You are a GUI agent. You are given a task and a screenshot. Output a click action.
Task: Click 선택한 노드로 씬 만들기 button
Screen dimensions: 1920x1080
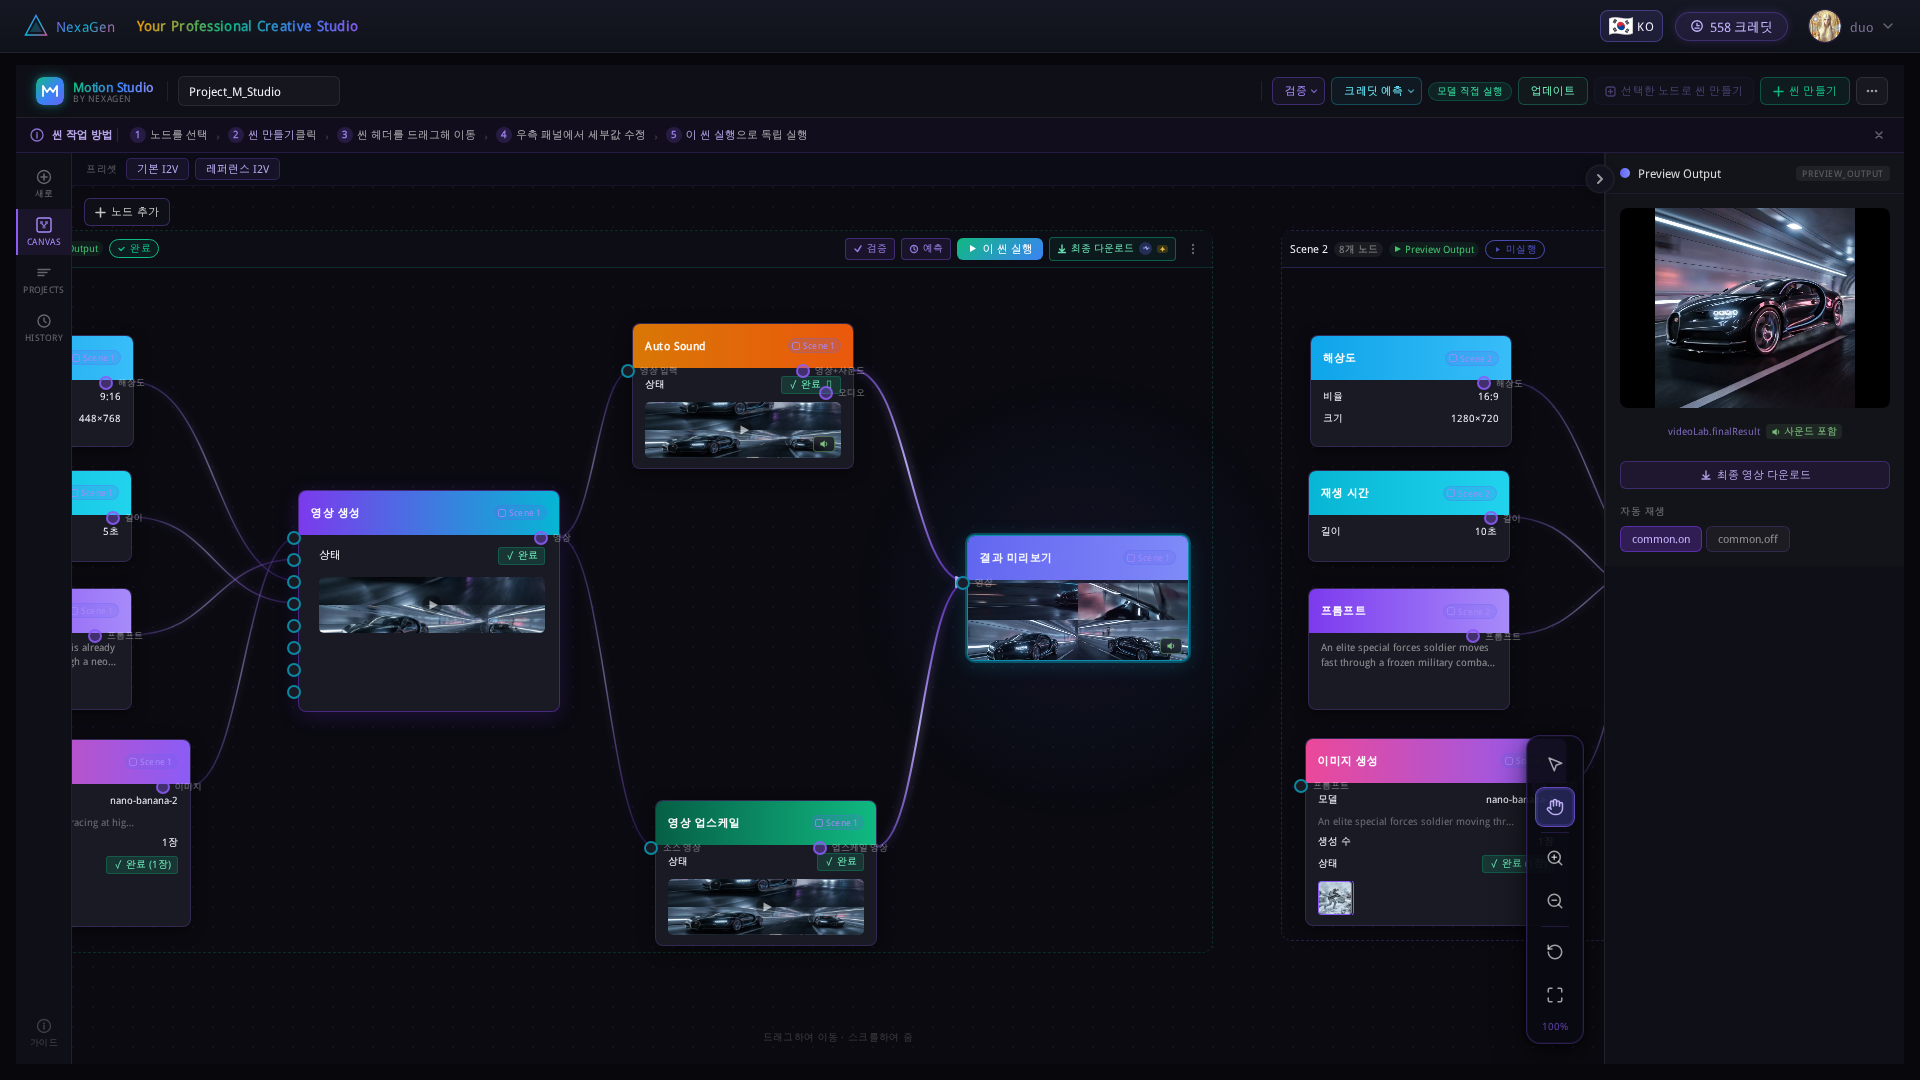pyautogui.click(x=1673, y=91)
